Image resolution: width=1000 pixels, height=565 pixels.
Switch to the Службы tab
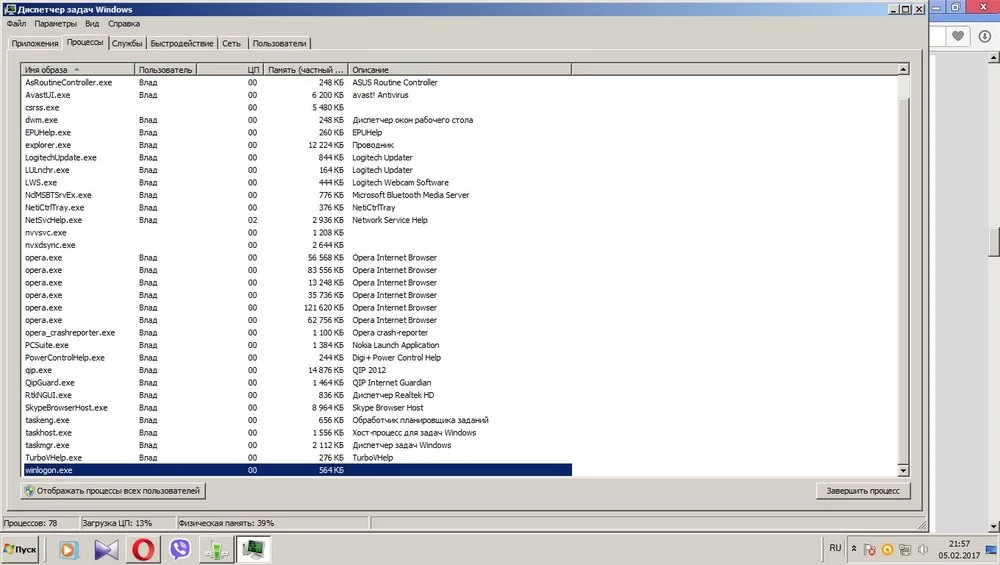click(x=128, y=43)
